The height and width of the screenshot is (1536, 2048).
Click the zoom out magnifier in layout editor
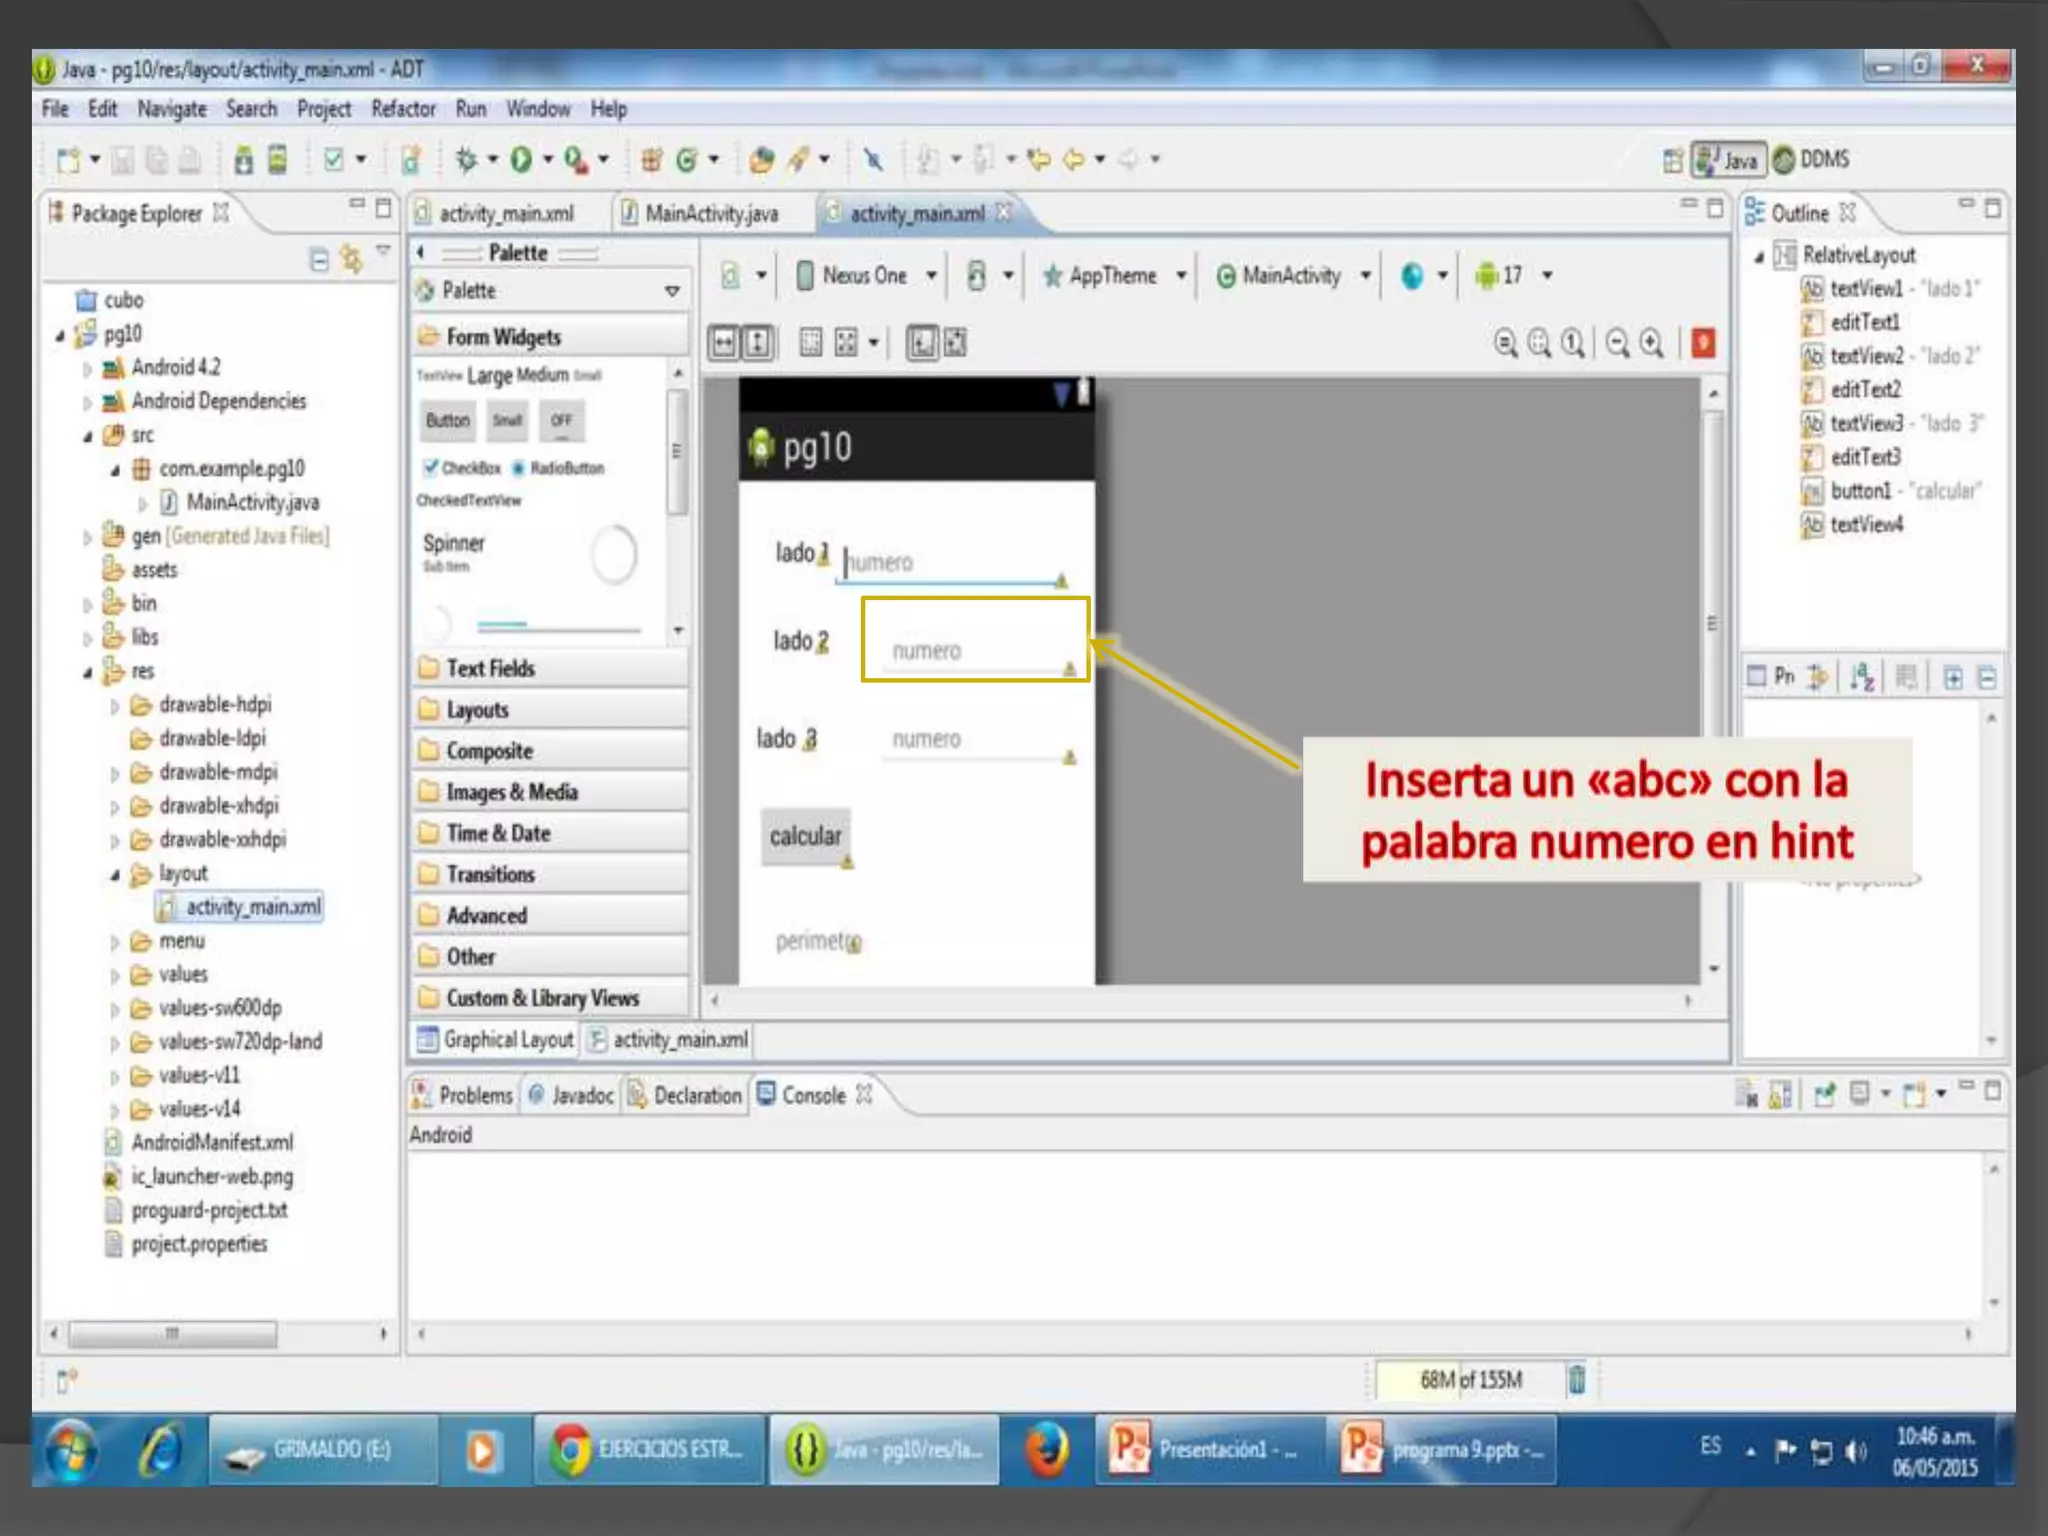pyautogui.click(x=1616, y=344)
